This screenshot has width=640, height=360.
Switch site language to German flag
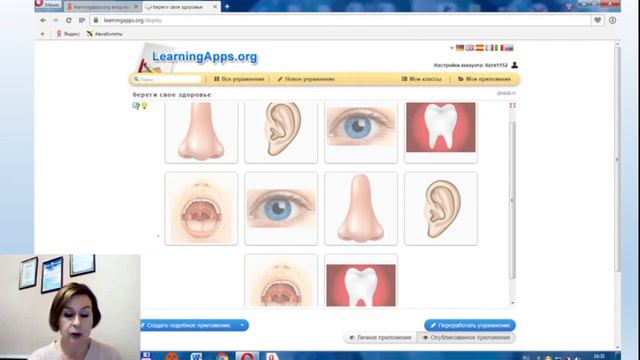coord(460,48)
